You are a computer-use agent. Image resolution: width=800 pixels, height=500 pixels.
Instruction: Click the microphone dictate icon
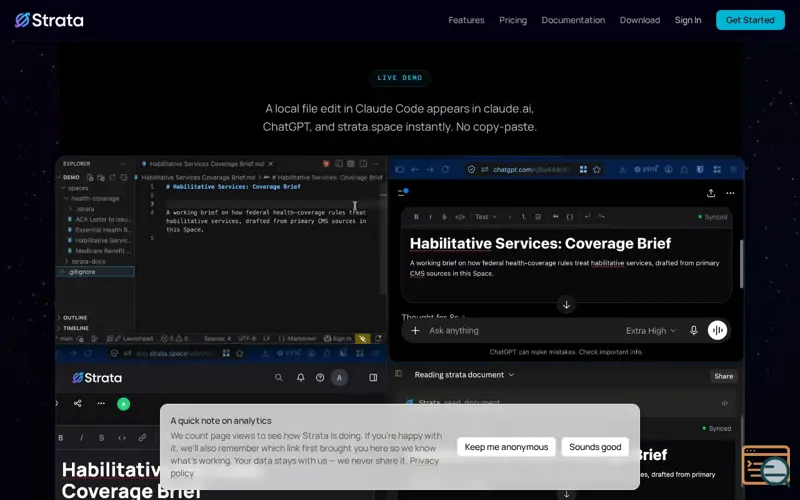click(693, 331)
